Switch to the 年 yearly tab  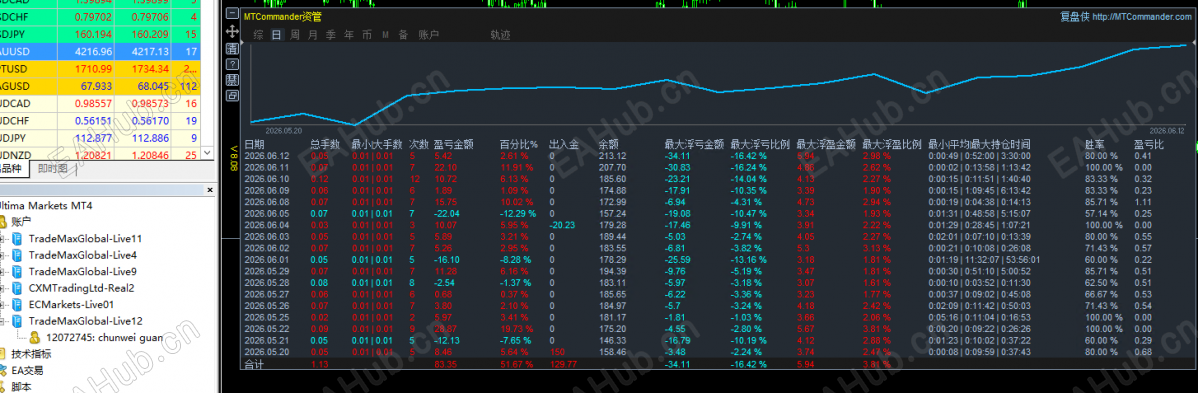(x=349, y=35)
